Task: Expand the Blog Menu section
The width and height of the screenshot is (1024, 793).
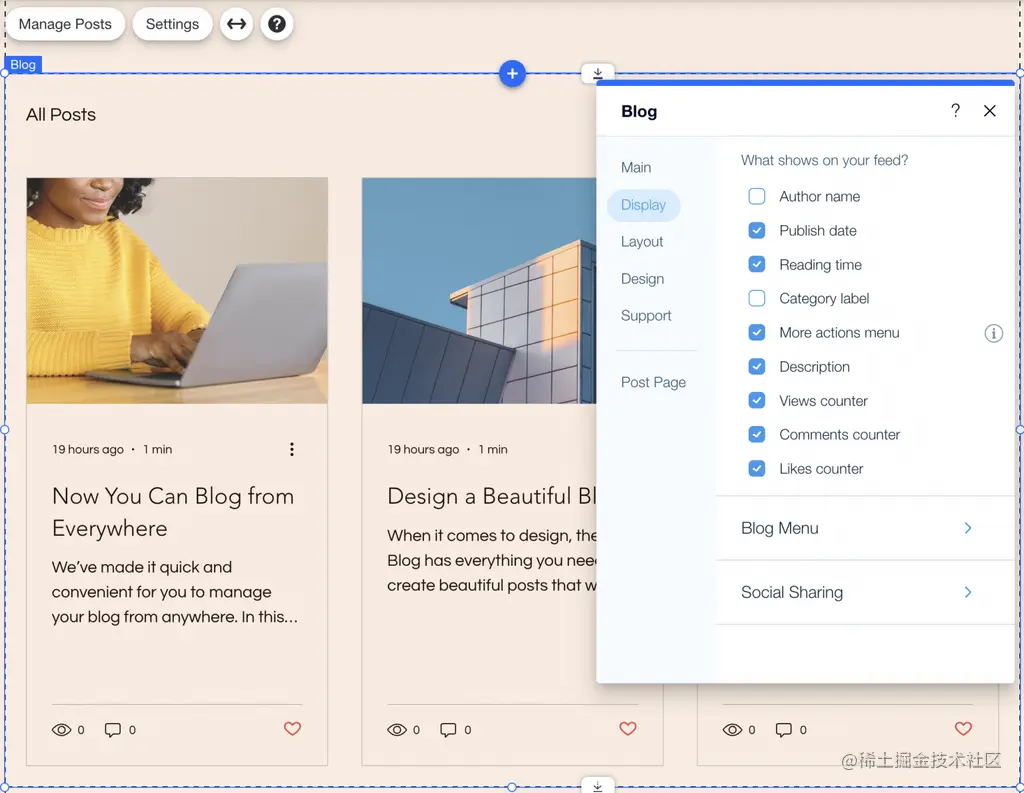Action: click(865, 528)
